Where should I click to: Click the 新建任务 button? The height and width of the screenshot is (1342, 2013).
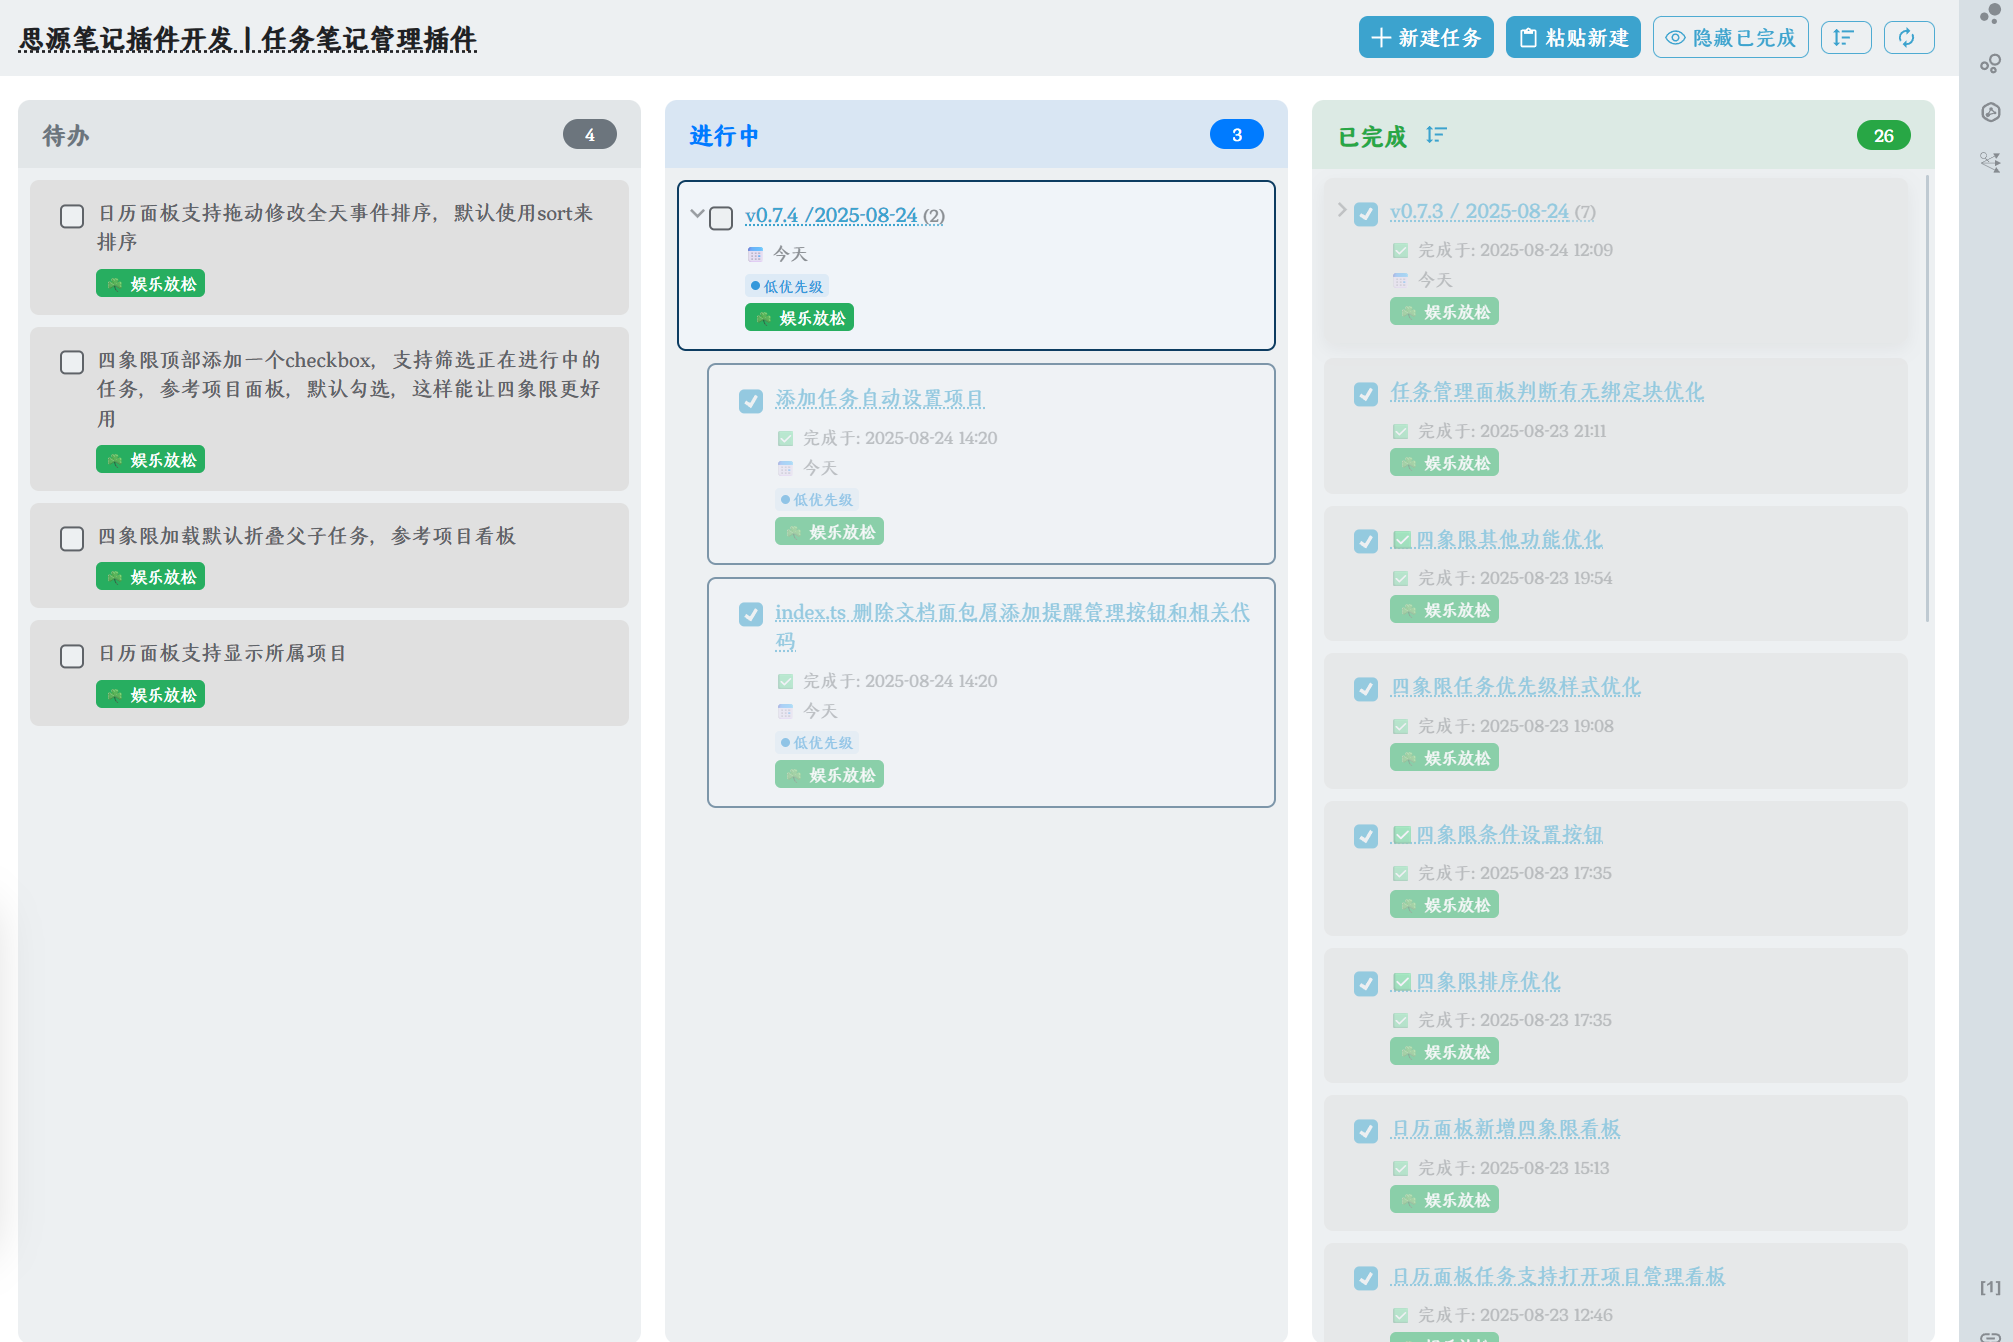[x=1425, y=38]
